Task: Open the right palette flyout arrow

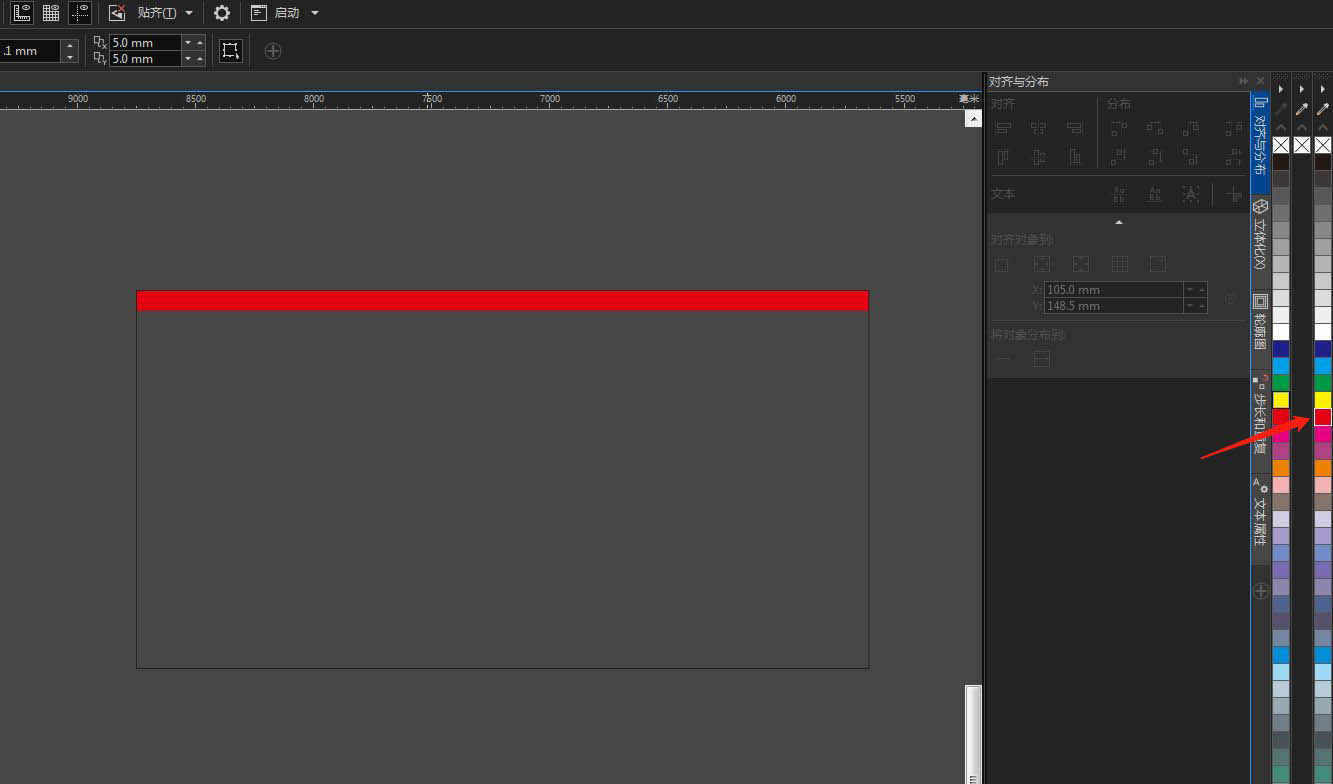Action: pyautogui.click(x=1323, y=89)
